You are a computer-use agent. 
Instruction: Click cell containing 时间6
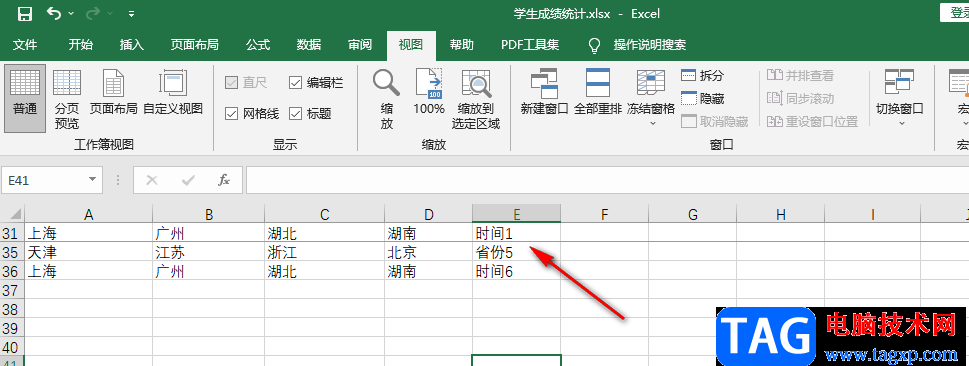click(517, 271)
